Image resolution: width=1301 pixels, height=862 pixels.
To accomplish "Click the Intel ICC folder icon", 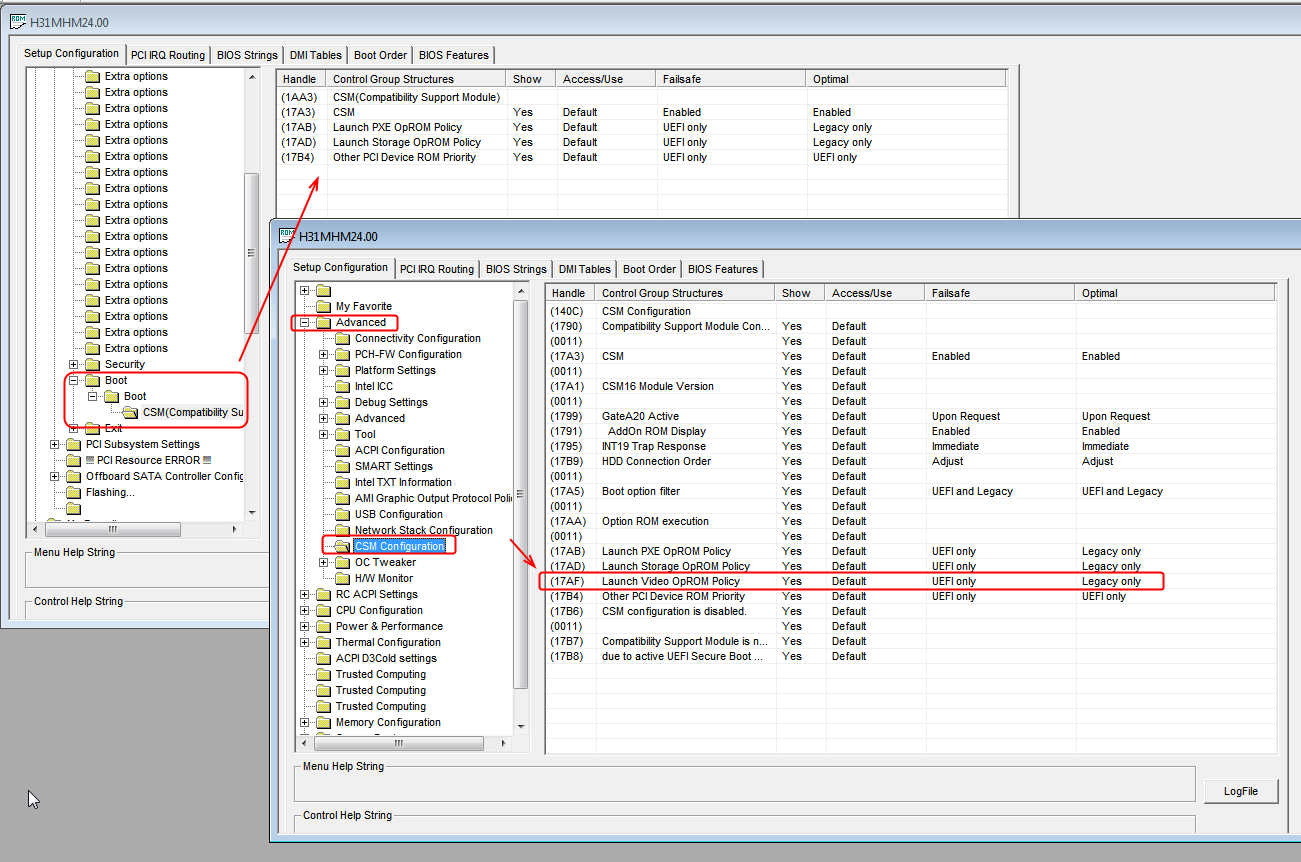I will [x=343, y=386].
